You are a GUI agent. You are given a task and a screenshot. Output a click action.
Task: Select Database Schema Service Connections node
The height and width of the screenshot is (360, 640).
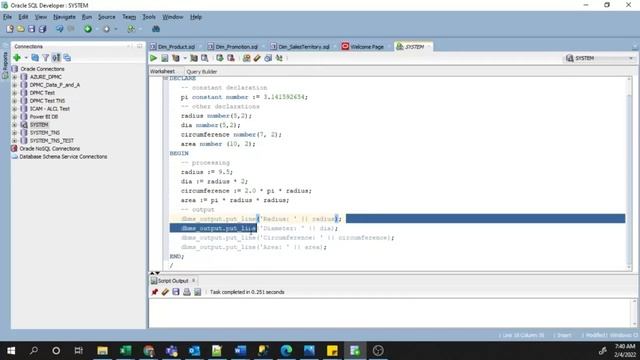pyautogui.click(x=63, y=156)
